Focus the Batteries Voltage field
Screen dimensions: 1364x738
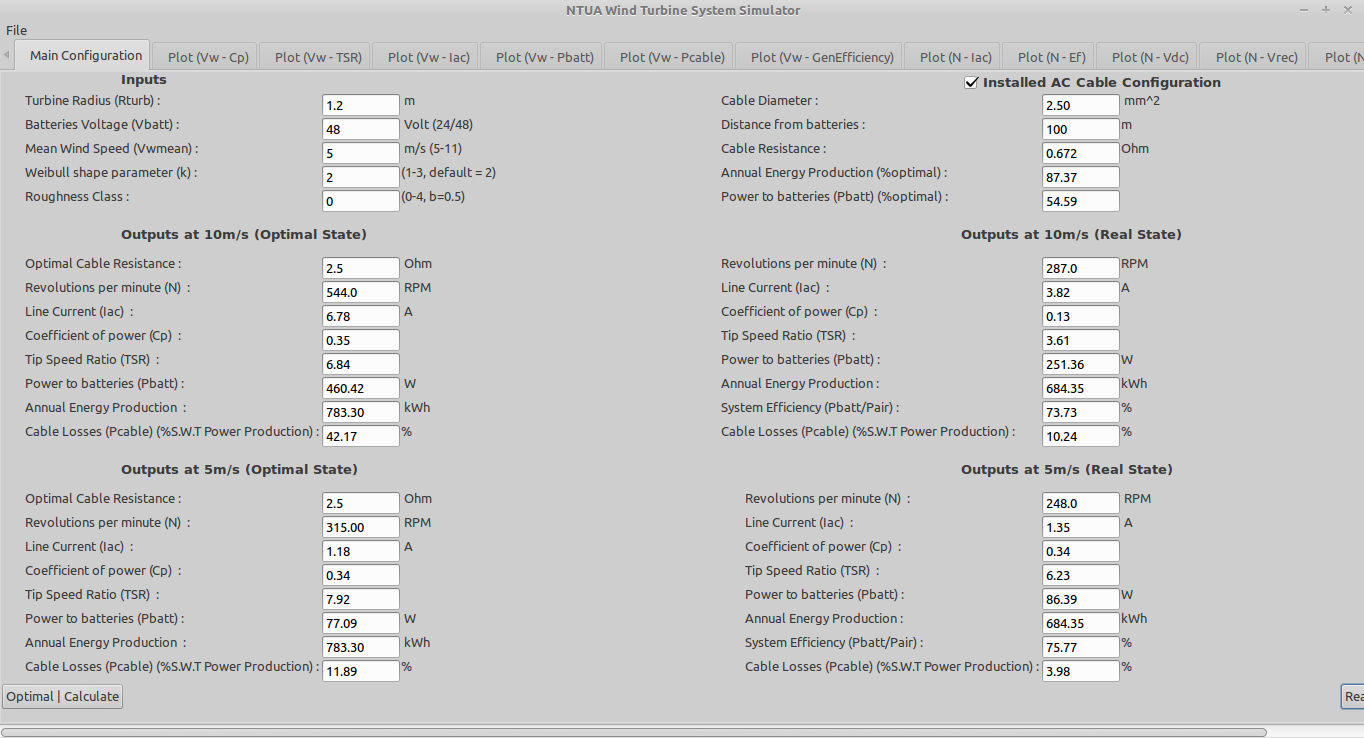[x=361, y=129]
